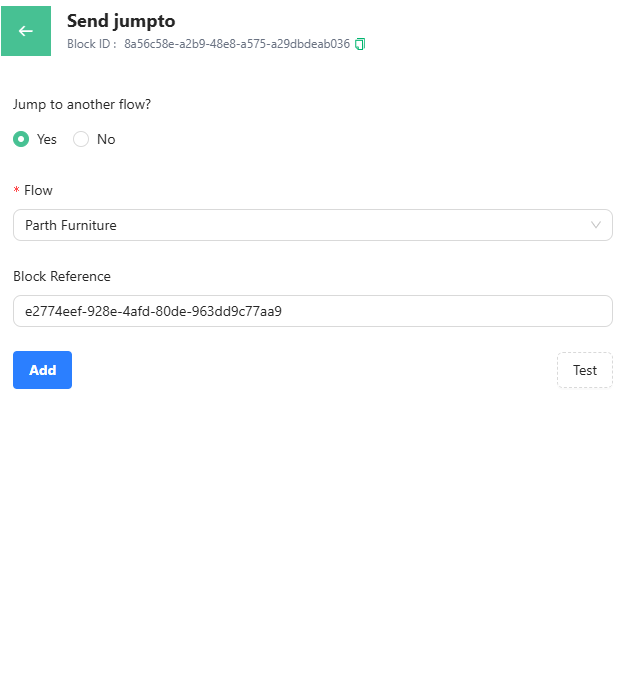The image size is (633, 678).
Task: Click the Flow field label
Action: (x=38, y=190)
